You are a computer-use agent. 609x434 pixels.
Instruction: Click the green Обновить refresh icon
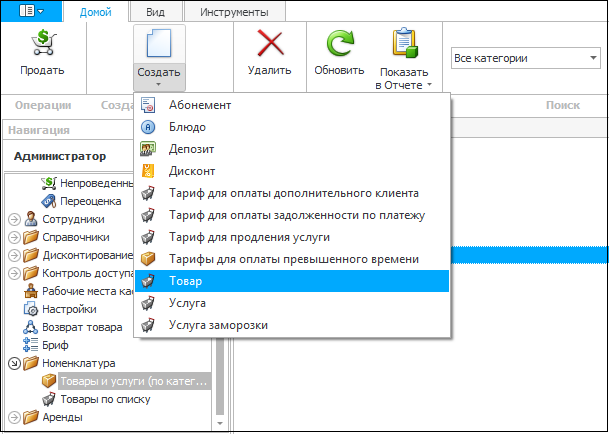point(340,43)
